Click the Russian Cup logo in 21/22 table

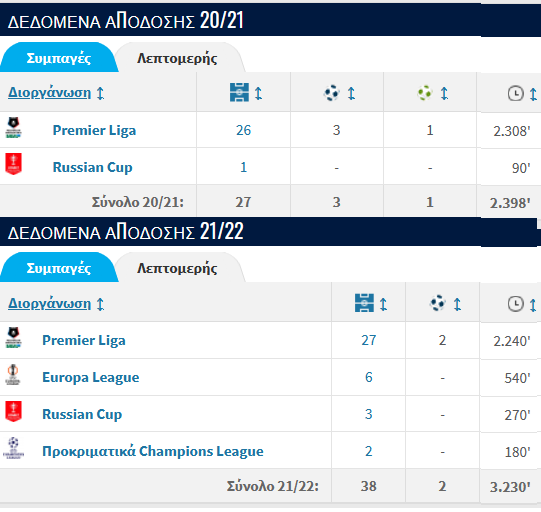(13, 412)
